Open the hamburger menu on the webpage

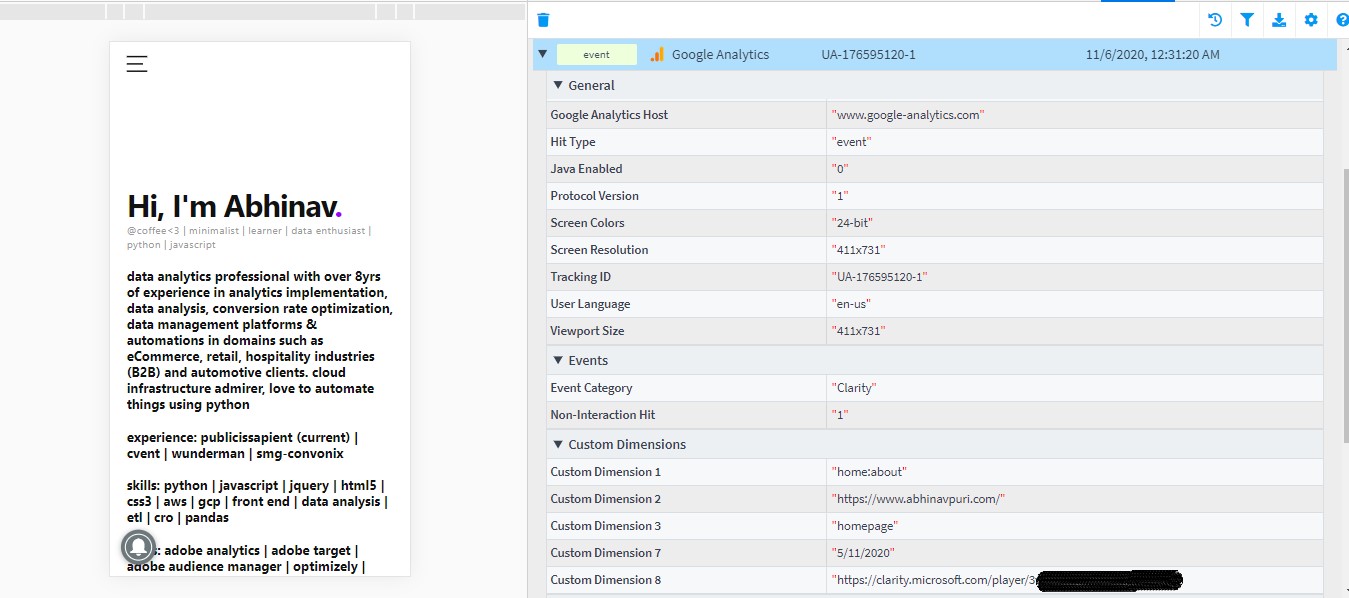coord(137,64)
